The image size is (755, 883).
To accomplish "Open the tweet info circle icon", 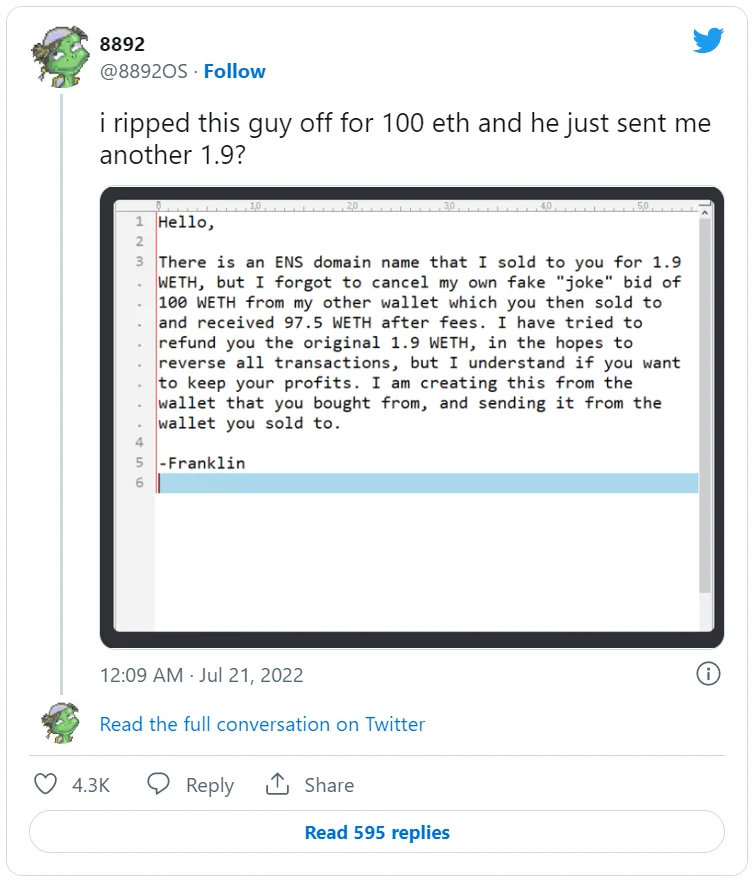I will coord(708,674).
